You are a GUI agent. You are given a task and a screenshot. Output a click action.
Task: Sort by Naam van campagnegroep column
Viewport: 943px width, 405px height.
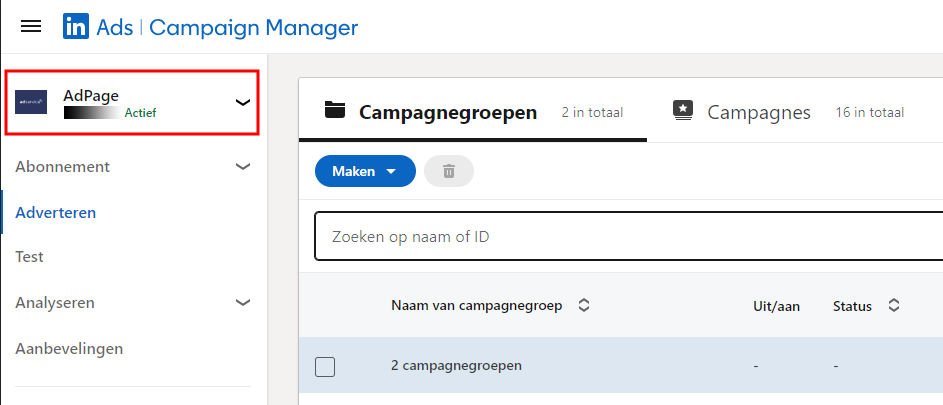(x=584, y=305)
